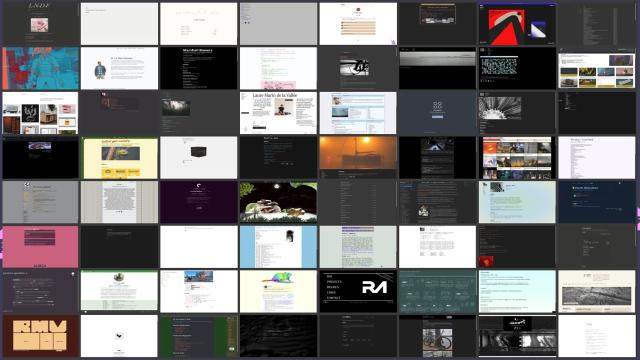Open the white page with orange horizontal bars
This screenshot has width=640, height=360.
coord(358,24)
